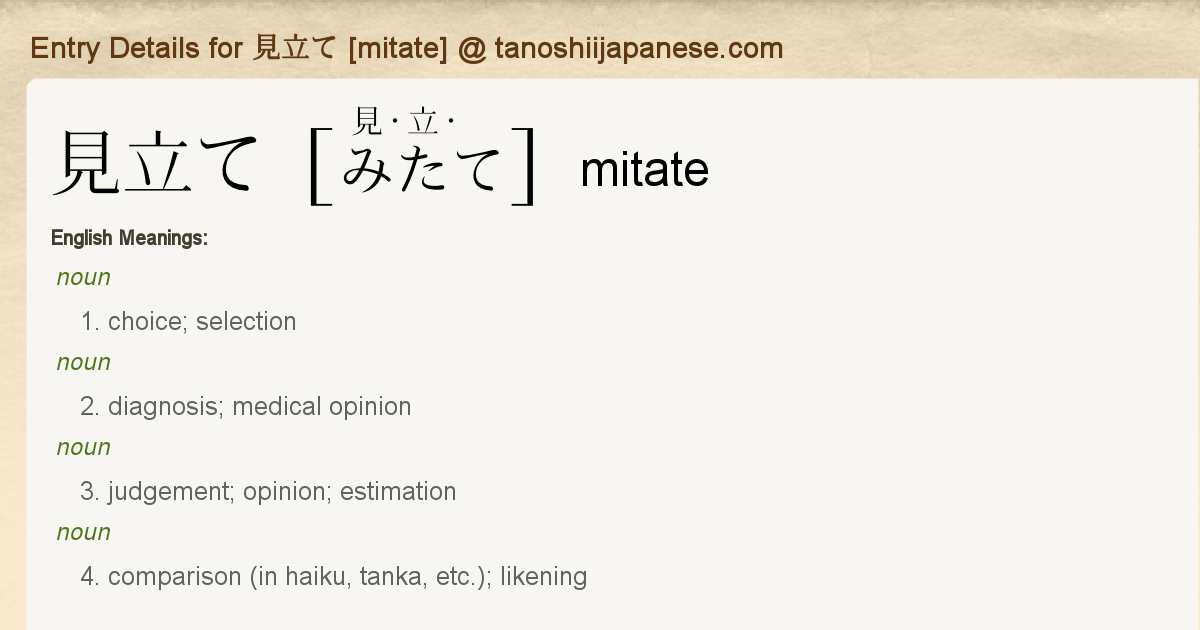Click the small furigana kanji 見
Screen dimensions: 1200x630
[368, 122]
